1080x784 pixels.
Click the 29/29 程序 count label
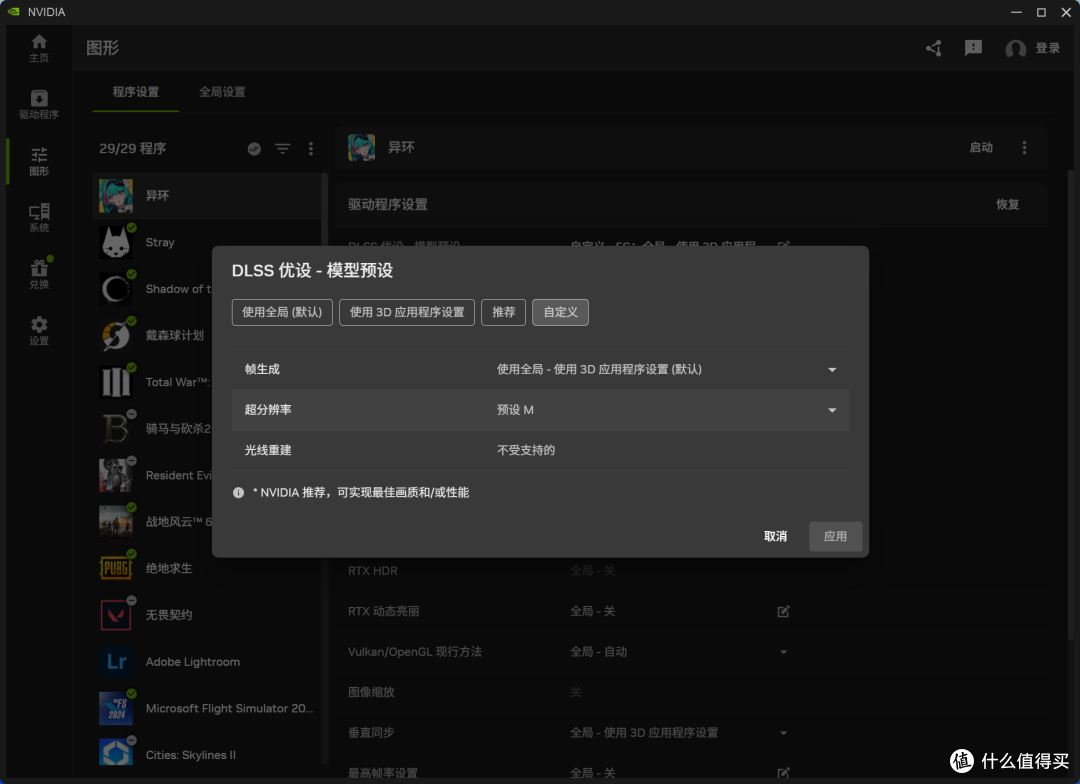(x=132, y=148)
